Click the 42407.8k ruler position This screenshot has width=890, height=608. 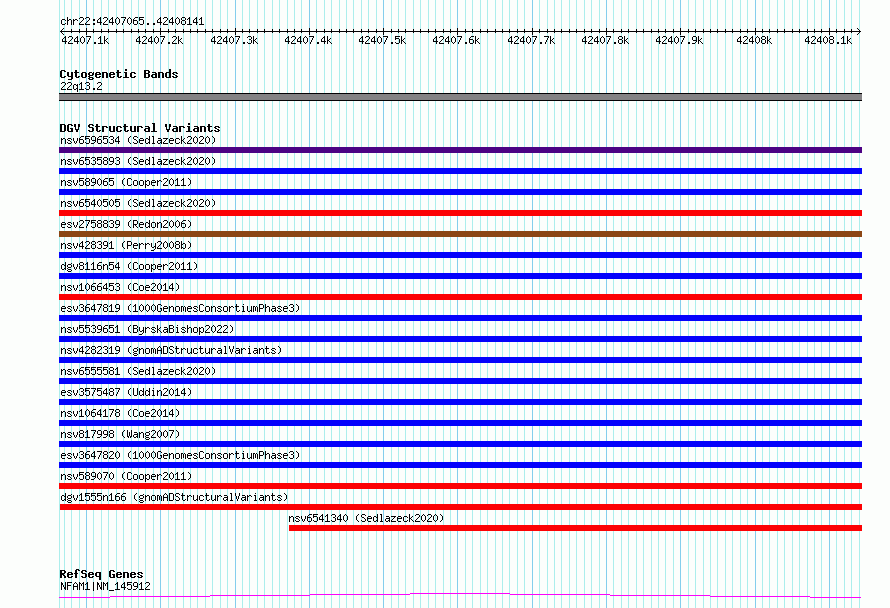pyautogui.click(x=605, y=40)
